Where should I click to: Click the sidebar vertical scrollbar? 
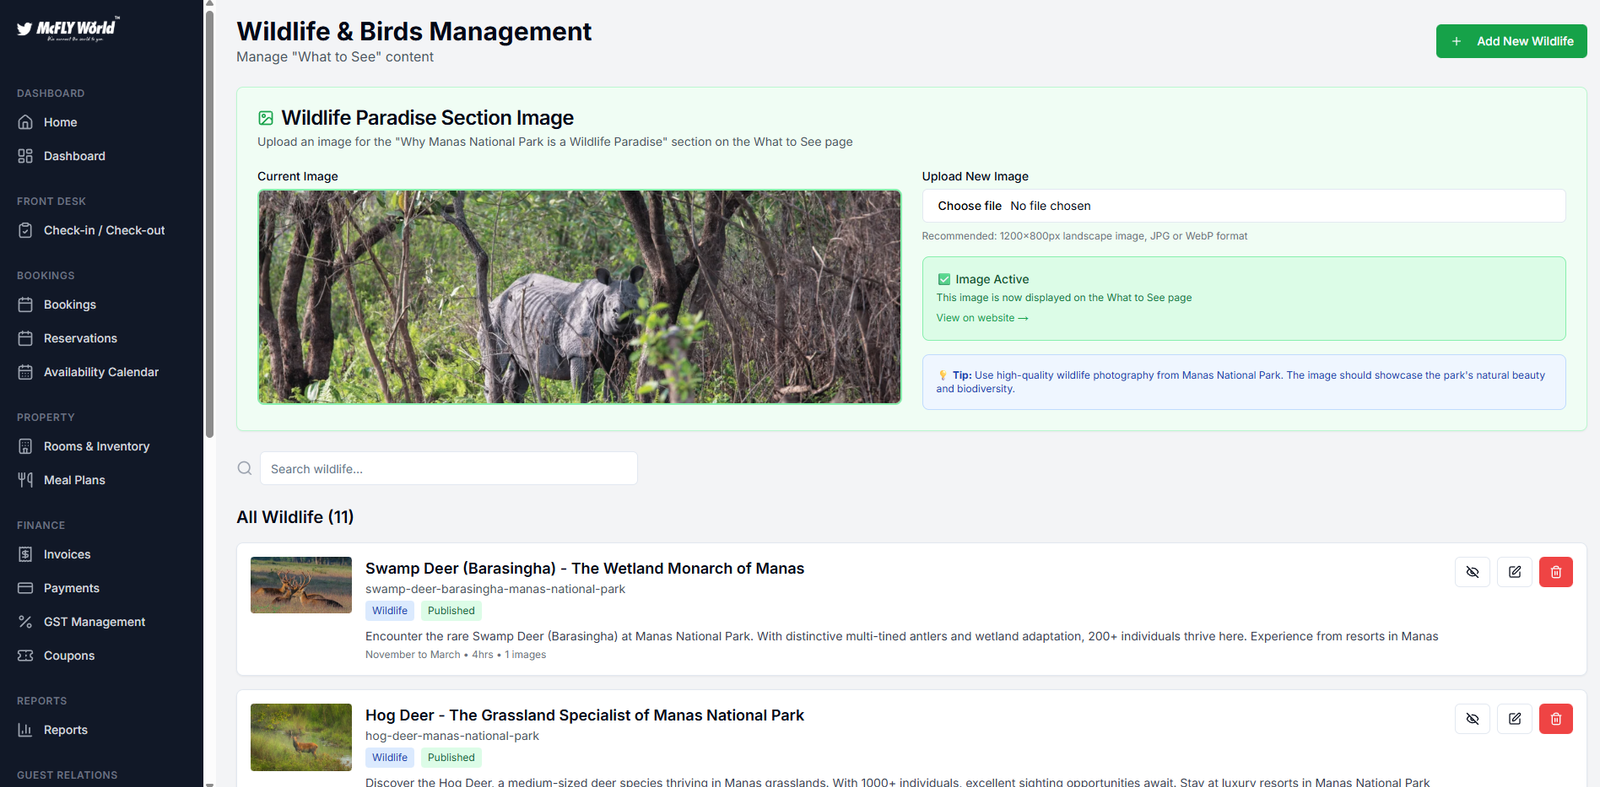point(209,220)
